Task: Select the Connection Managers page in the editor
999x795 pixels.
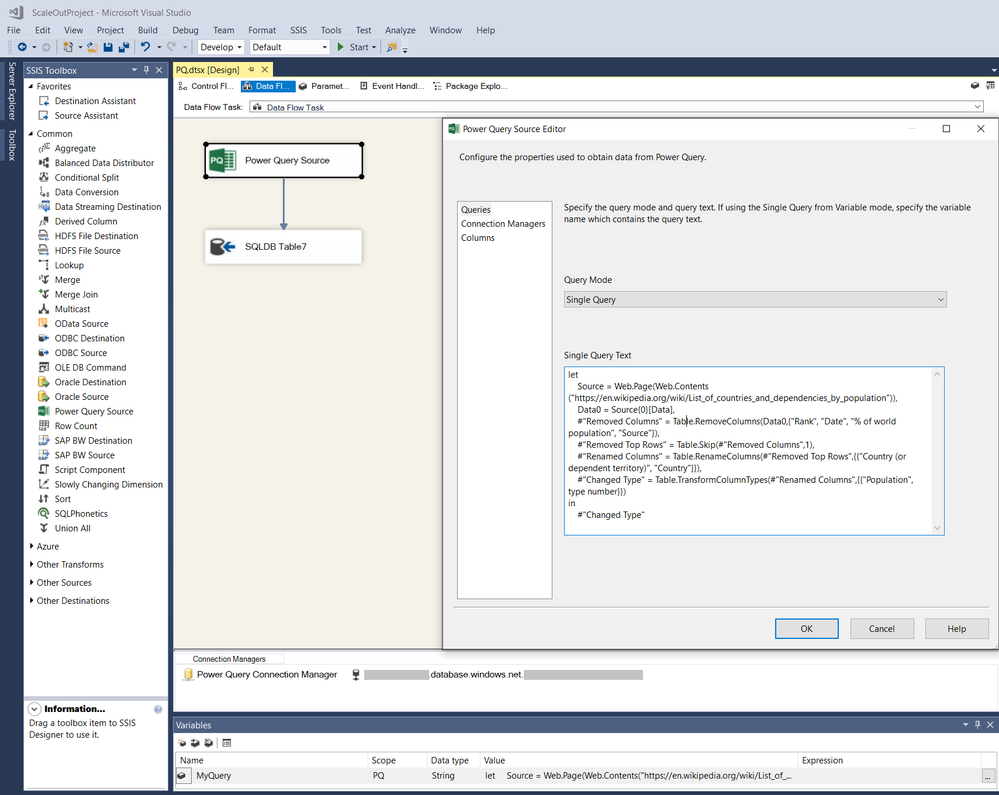Action: (503, 224)
